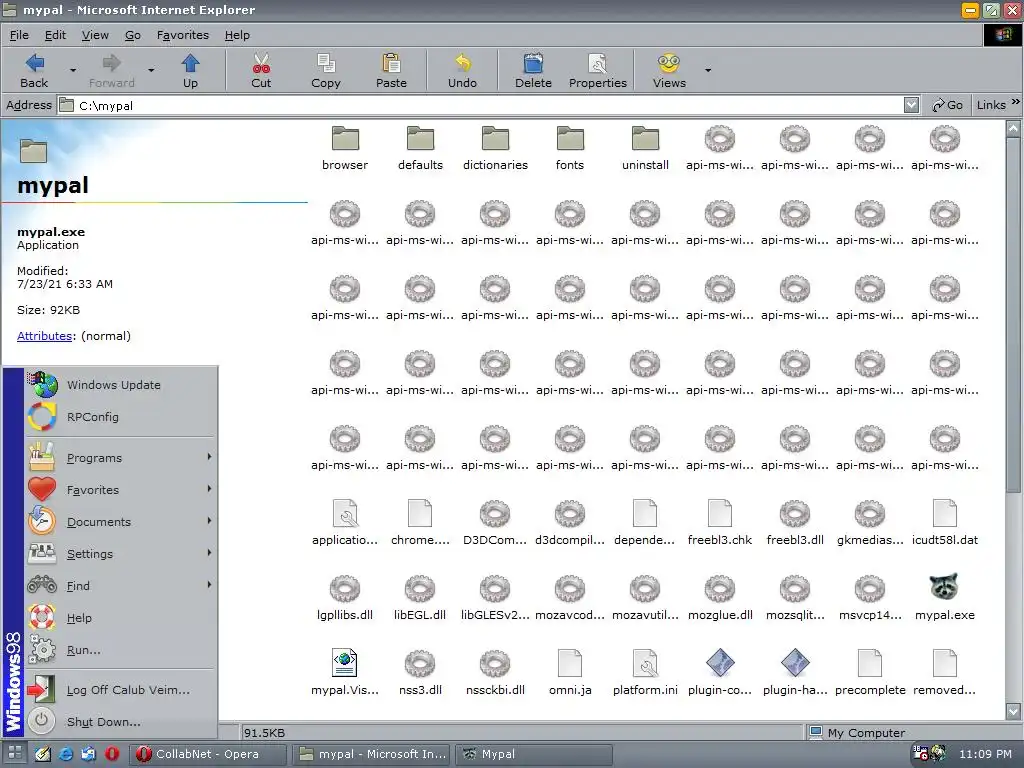Open Properties from the toolbar

[x=598, y=71]
